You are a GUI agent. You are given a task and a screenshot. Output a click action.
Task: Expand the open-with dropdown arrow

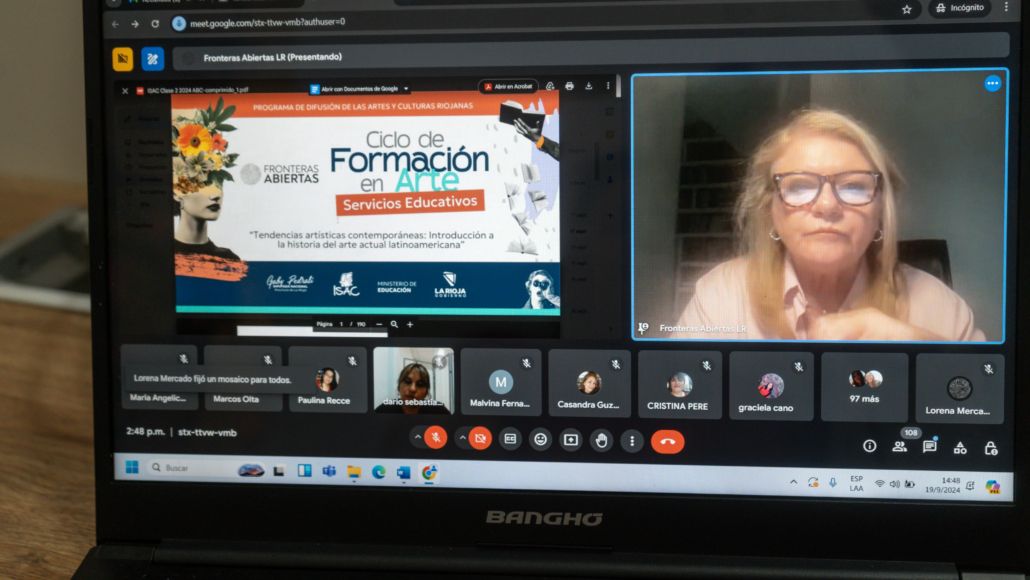pyautogui.click(x=406, y=89)
